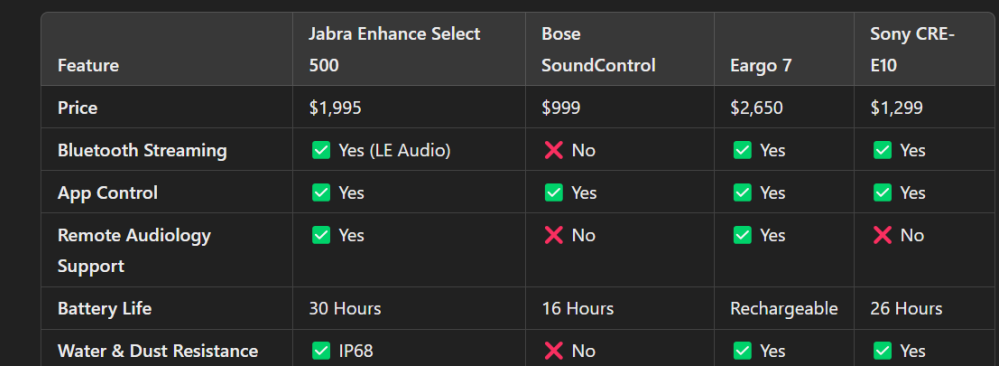Image resolution: width=999 pixels, height=366 pixels.
Task: Select the Jabra Enhance Select 500 column header
Action: pyautogui.click(x=408, y=49)
